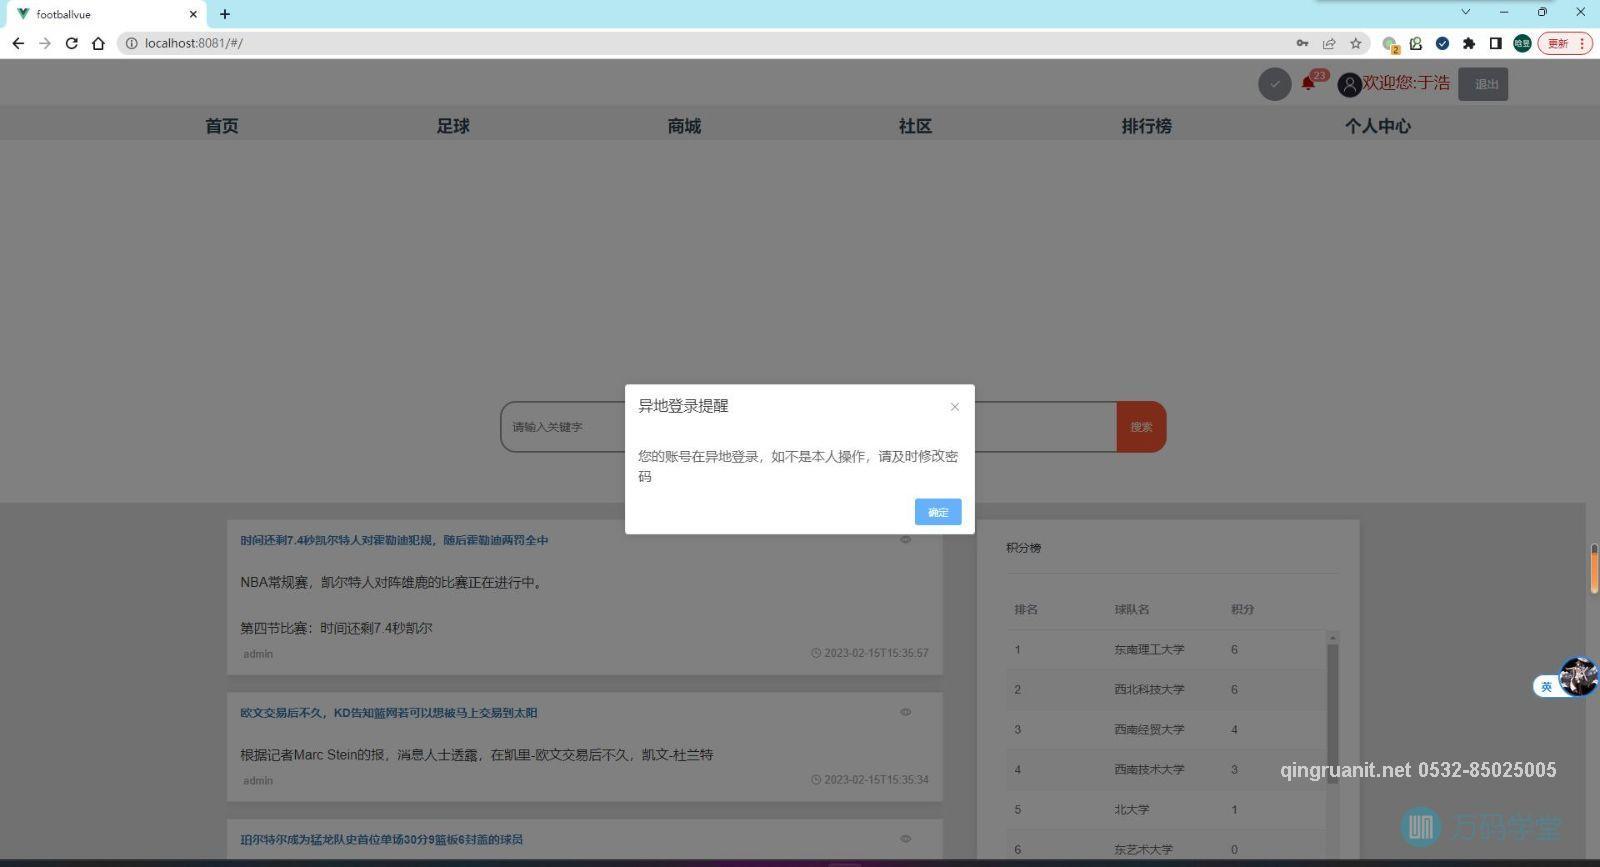
Task: Click the eye icon on the 珀尔特尔 article
Action: (905, 839)
